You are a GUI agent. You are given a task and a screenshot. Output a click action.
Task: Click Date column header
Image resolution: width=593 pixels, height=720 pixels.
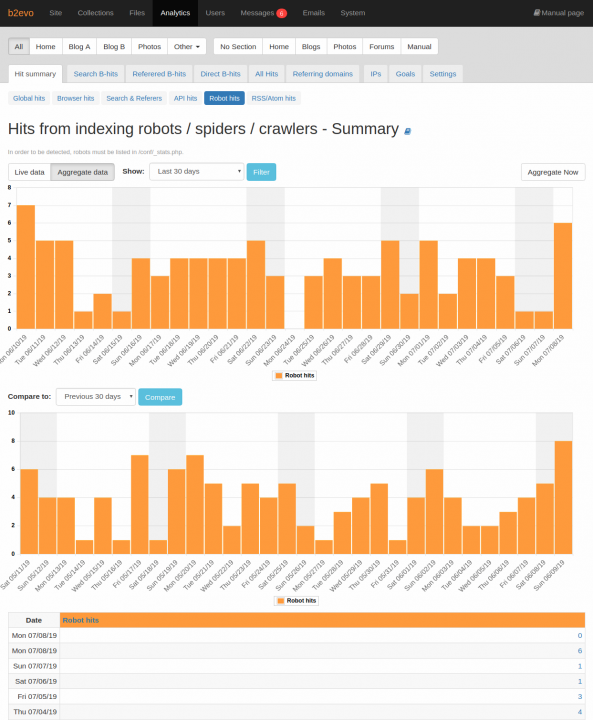pos(34,620)
